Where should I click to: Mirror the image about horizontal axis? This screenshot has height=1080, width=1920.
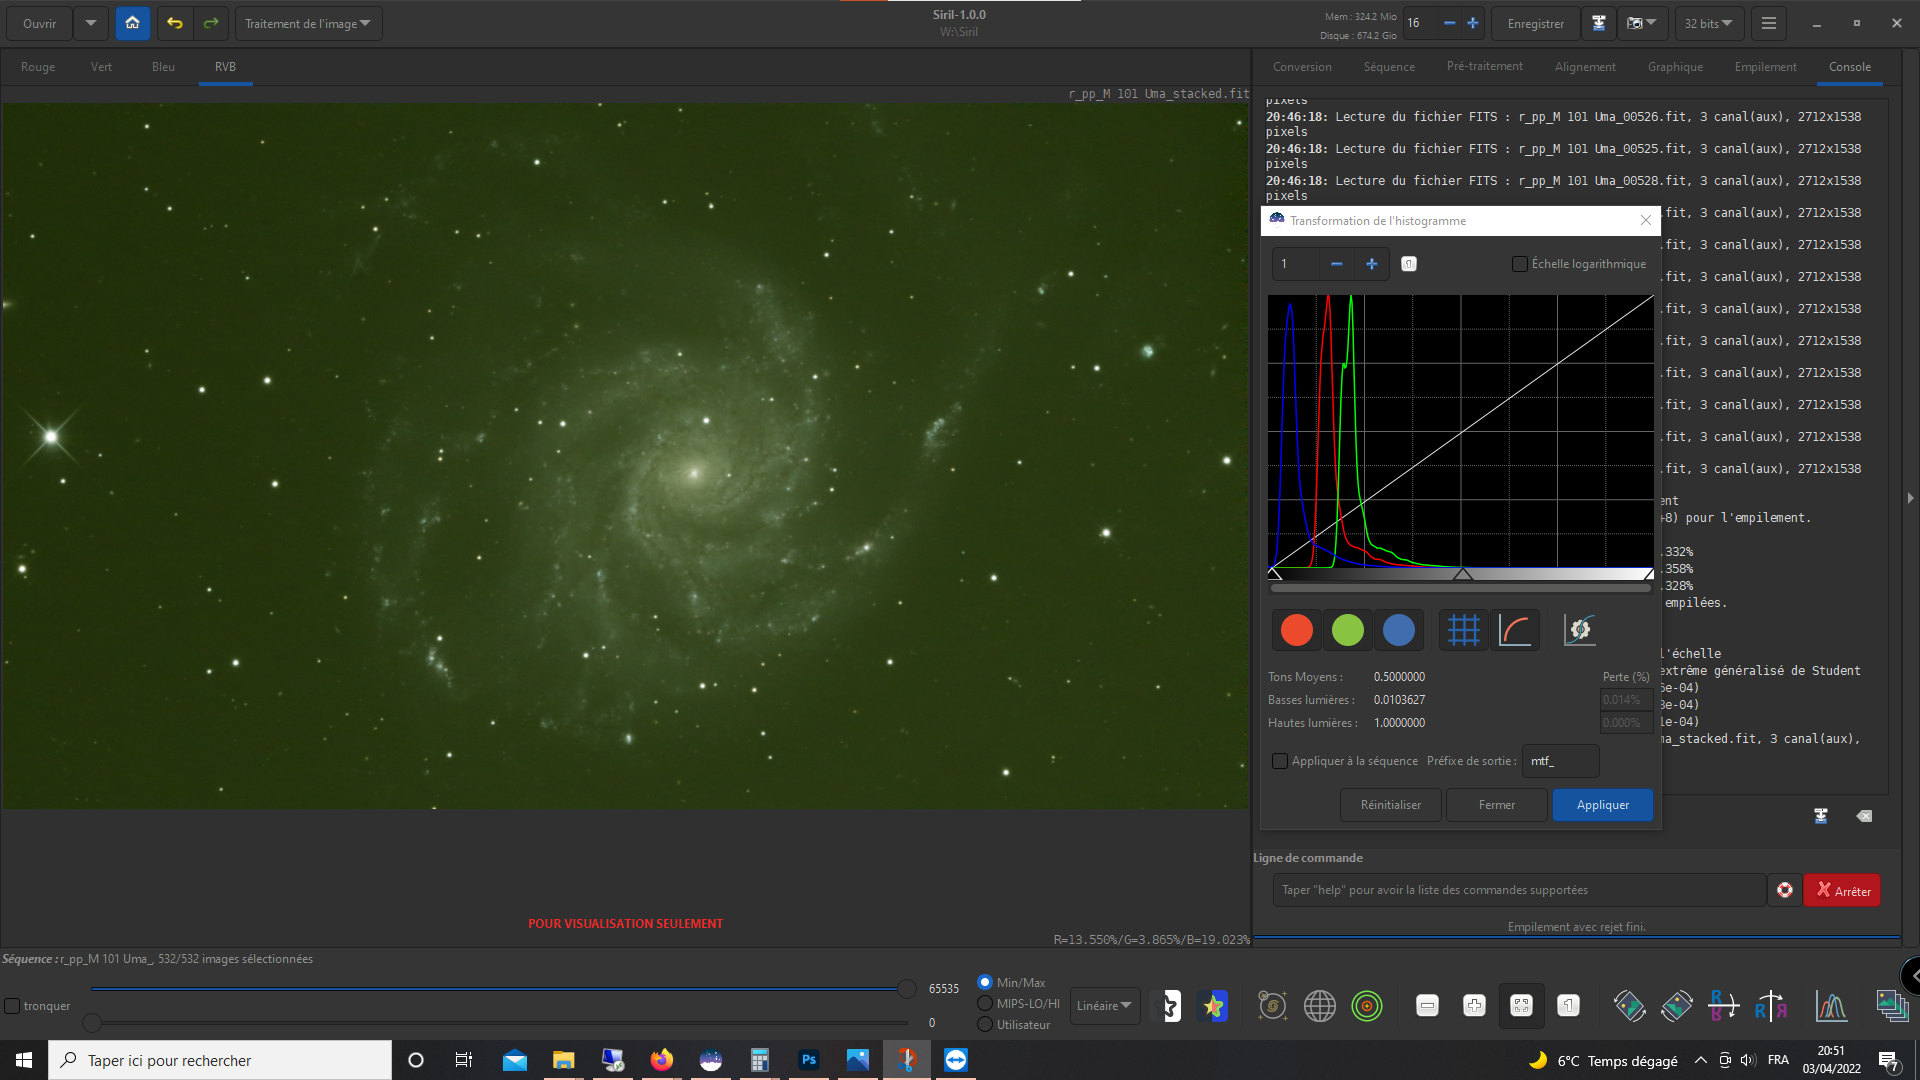1724,1006
